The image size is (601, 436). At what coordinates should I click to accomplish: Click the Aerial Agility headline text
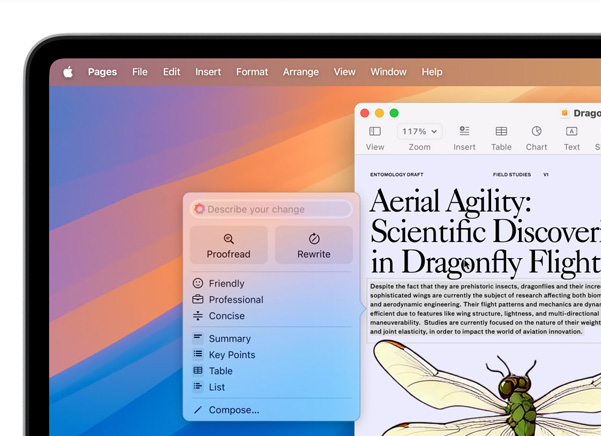coord(485,232)
